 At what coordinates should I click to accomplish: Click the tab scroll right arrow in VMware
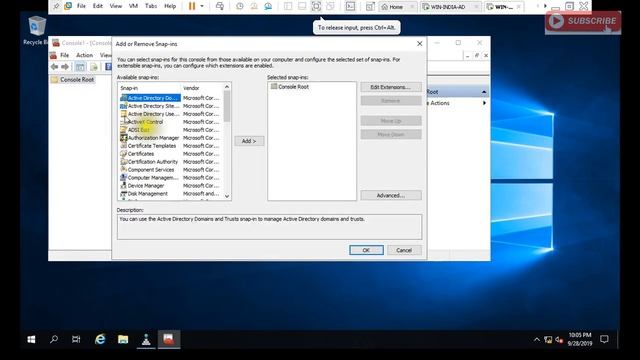(x=545, y=6)
